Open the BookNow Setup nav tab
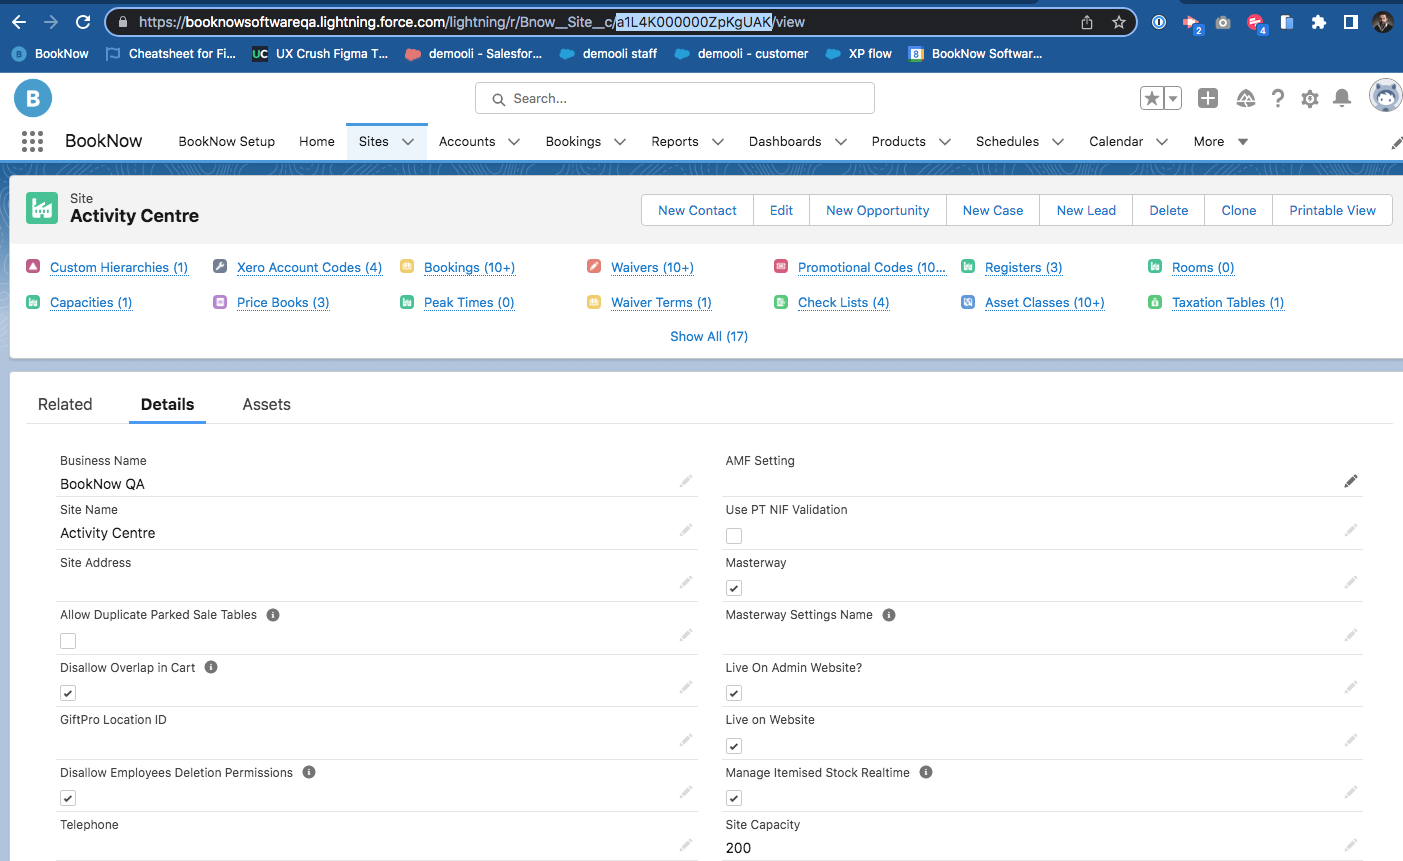The image size is (1403, 861). click(227, 141)
